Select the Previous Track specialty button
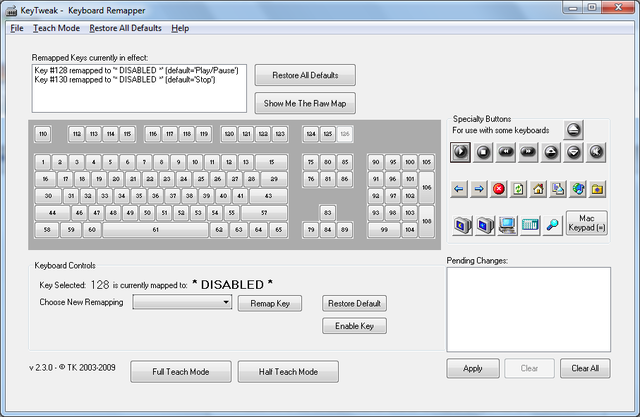 point(505,152)
